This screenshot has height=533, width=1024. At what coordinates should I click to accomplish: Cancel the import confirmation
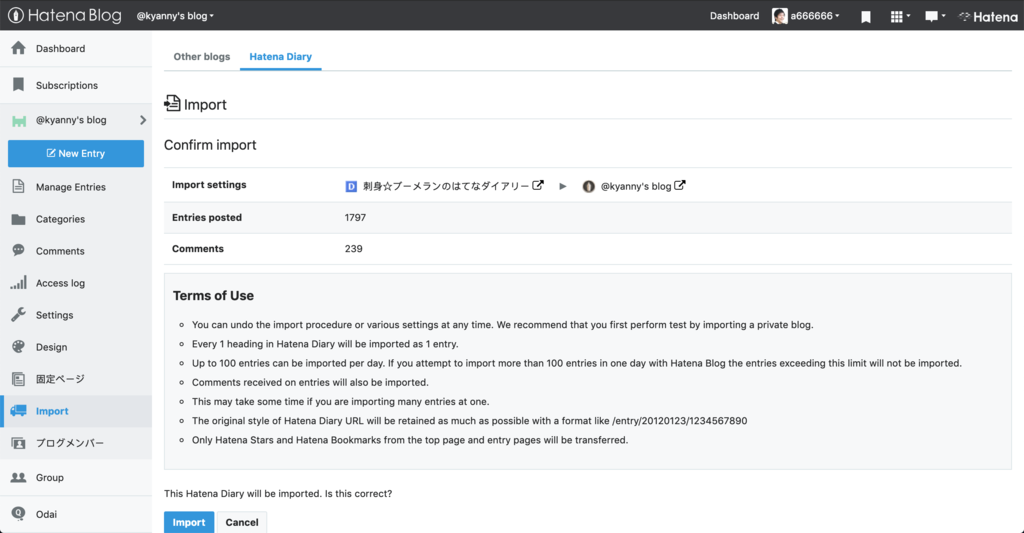(x=242, y=522)
